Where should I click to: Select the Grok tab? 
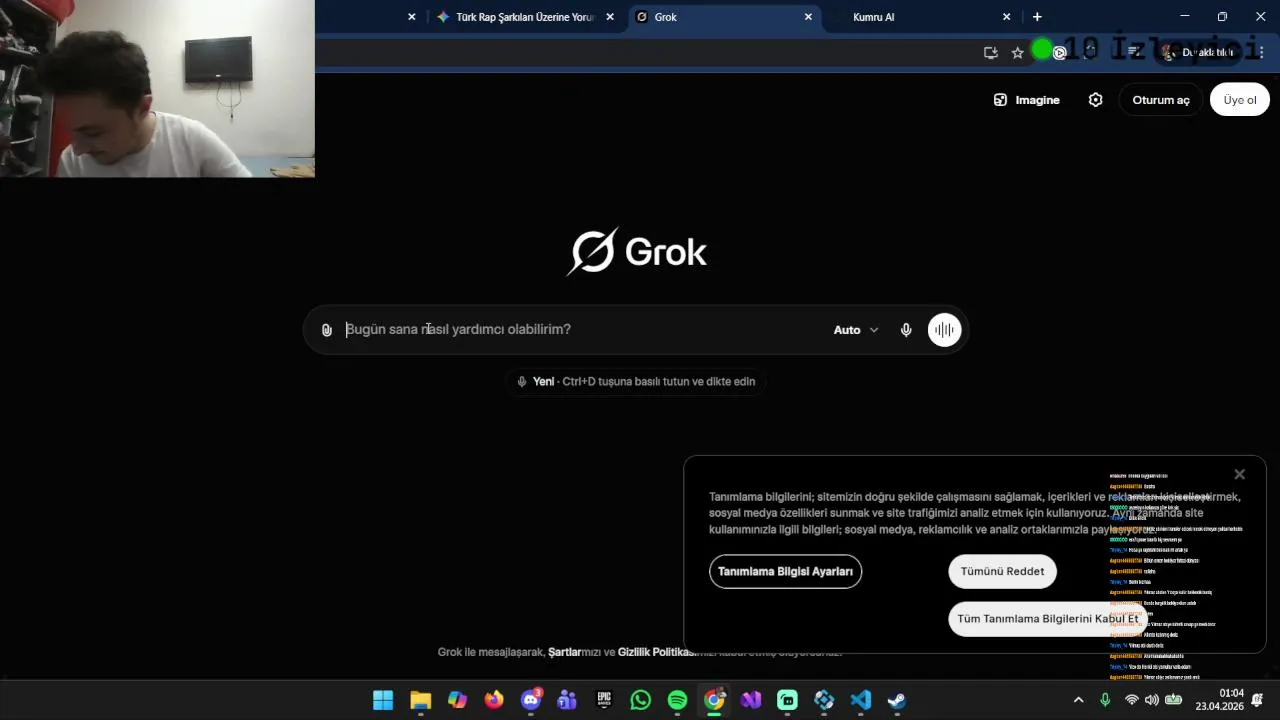[x=725, y=17]
